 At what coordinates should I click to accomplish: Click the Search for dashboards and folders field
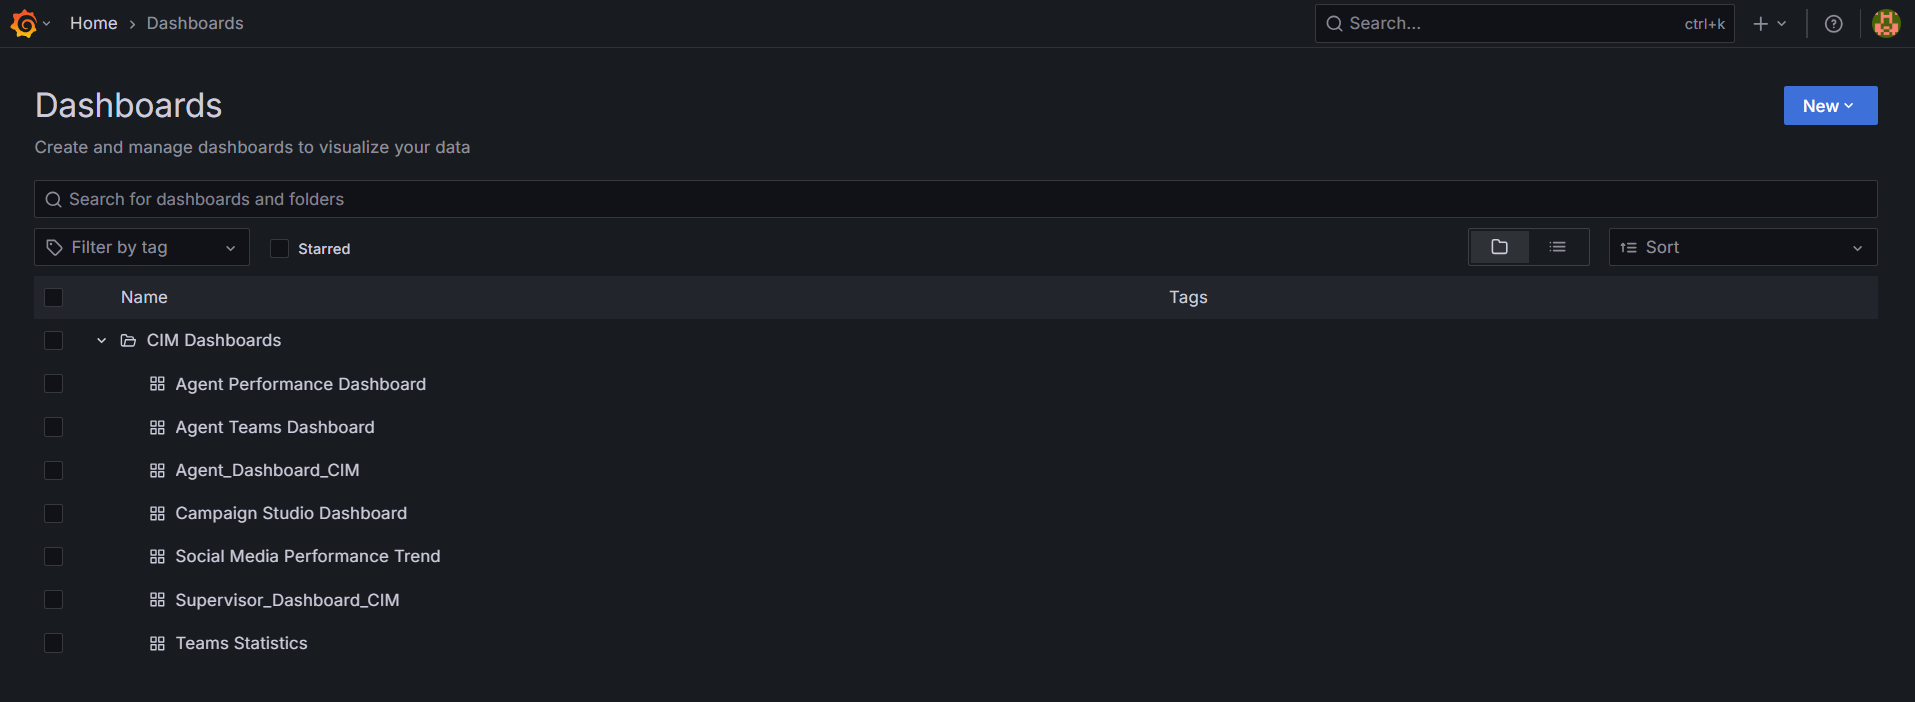955,199
